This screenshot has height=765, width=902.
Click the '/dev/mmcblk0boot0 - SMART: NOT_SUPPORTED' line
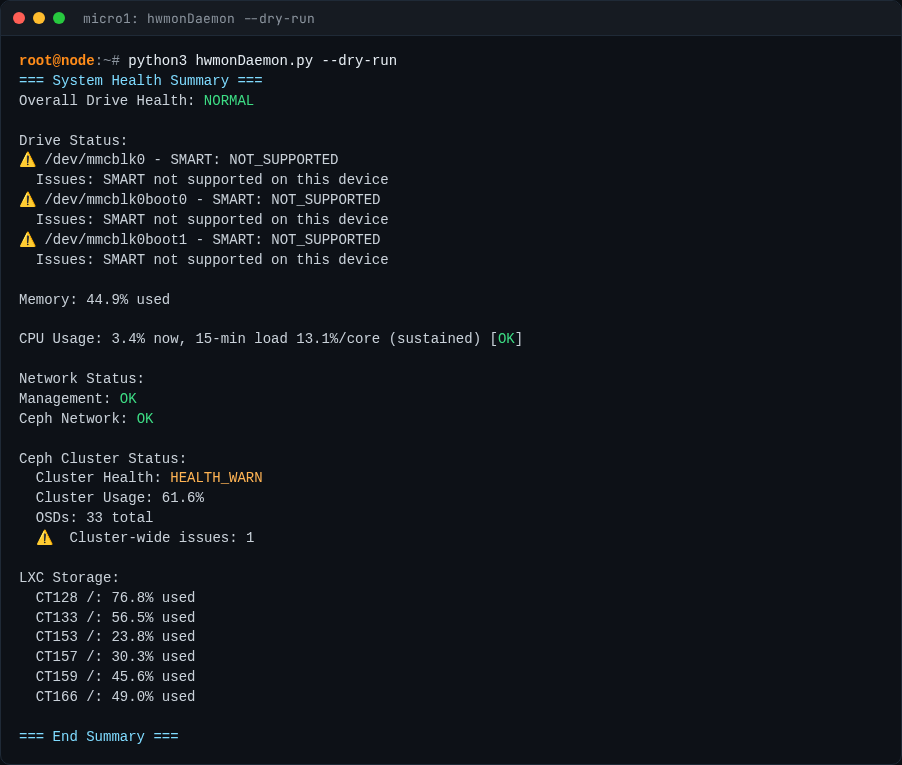tap(212, 200)
